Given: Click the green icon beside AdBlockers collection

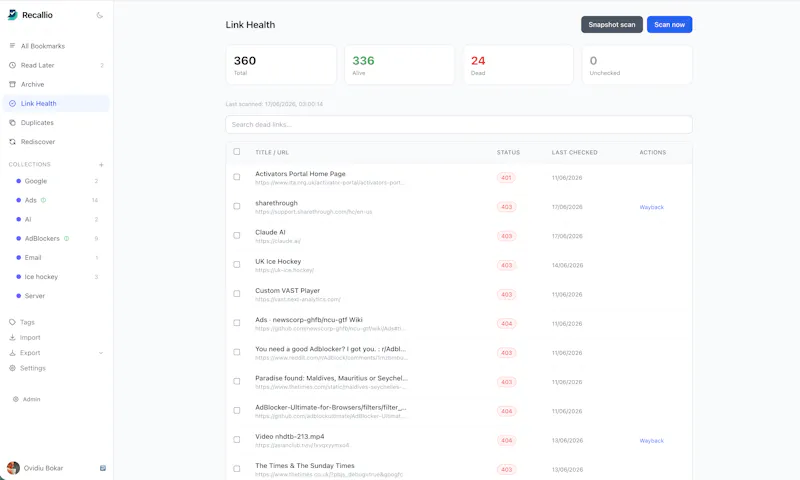Looking at the screenshot, I should click(x=66, y=238).
